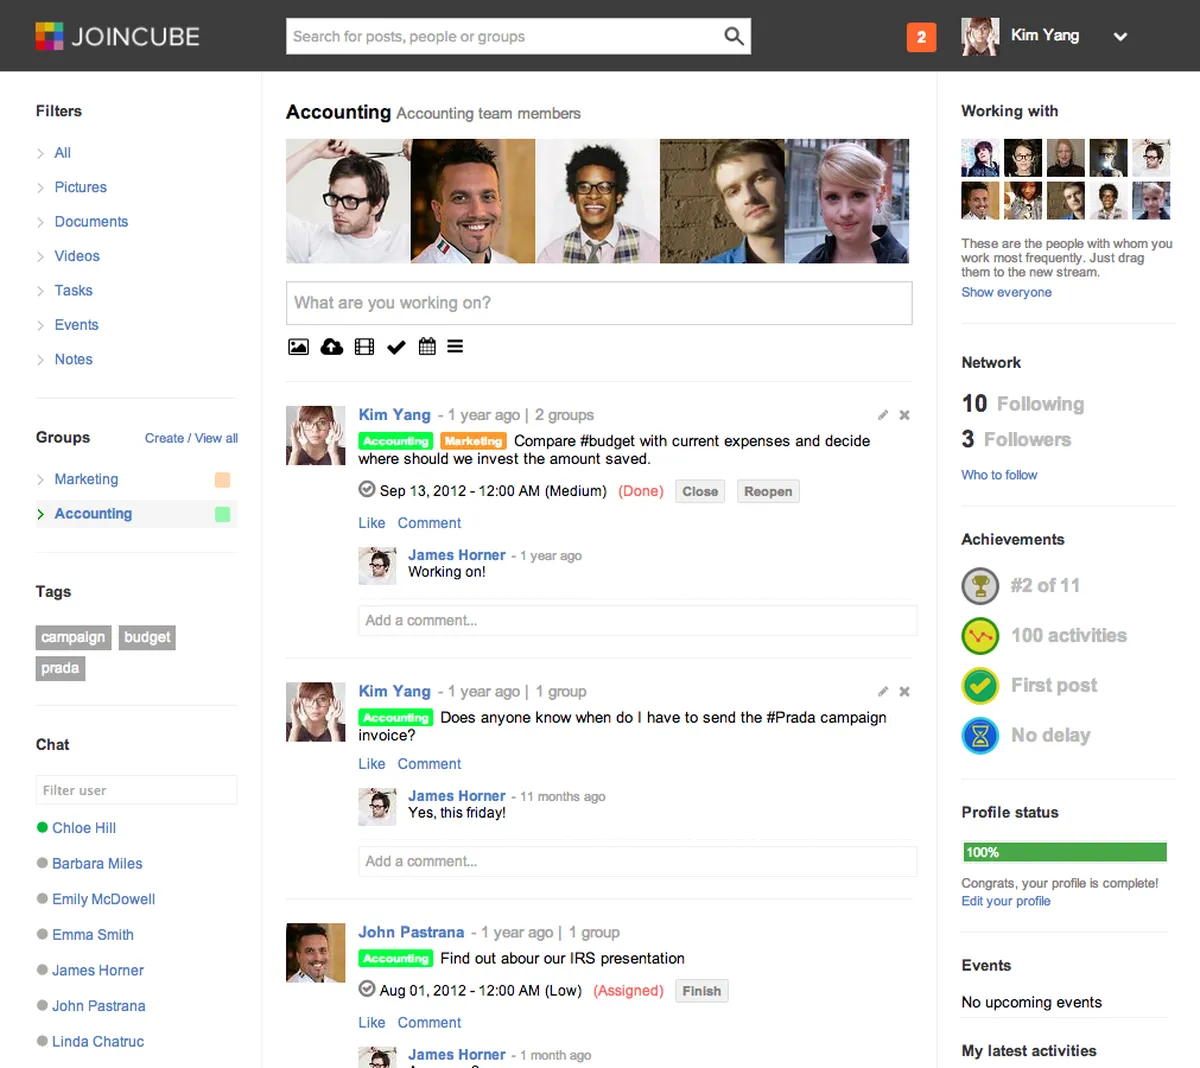1200x1068 pixels.
Task: Click the first Working with avatar
Action: tap(980, 158)
